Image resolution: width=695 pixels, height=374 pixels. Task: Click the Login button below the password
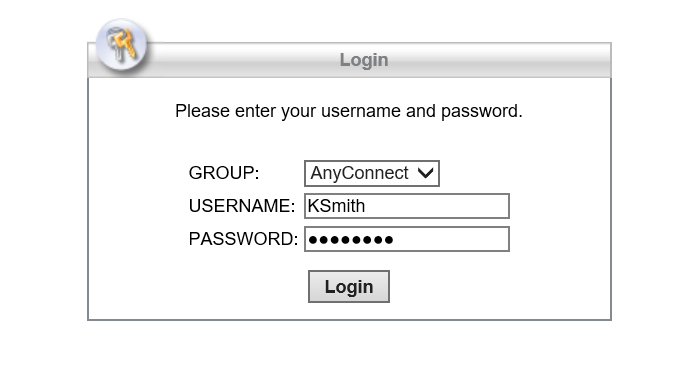click(x=349, y=287)
